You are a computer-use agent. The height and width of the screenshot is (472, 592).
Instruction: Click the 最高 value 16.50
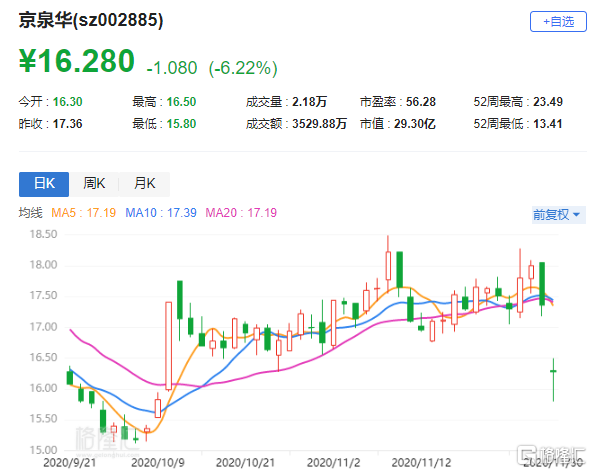click(181, 102)
